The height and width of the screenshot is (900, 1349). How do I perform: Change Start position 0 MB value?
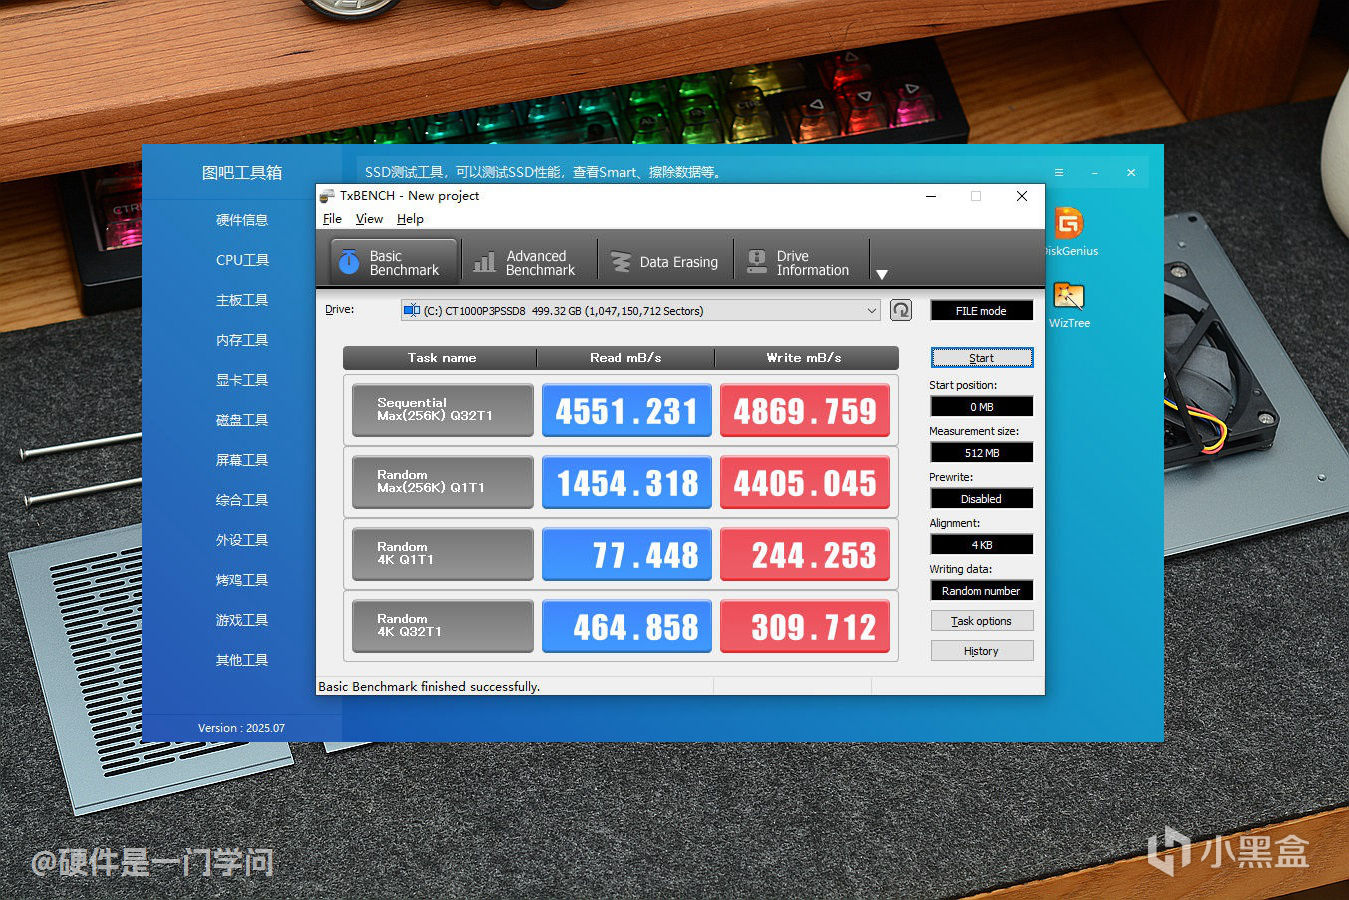click(981, 407)
